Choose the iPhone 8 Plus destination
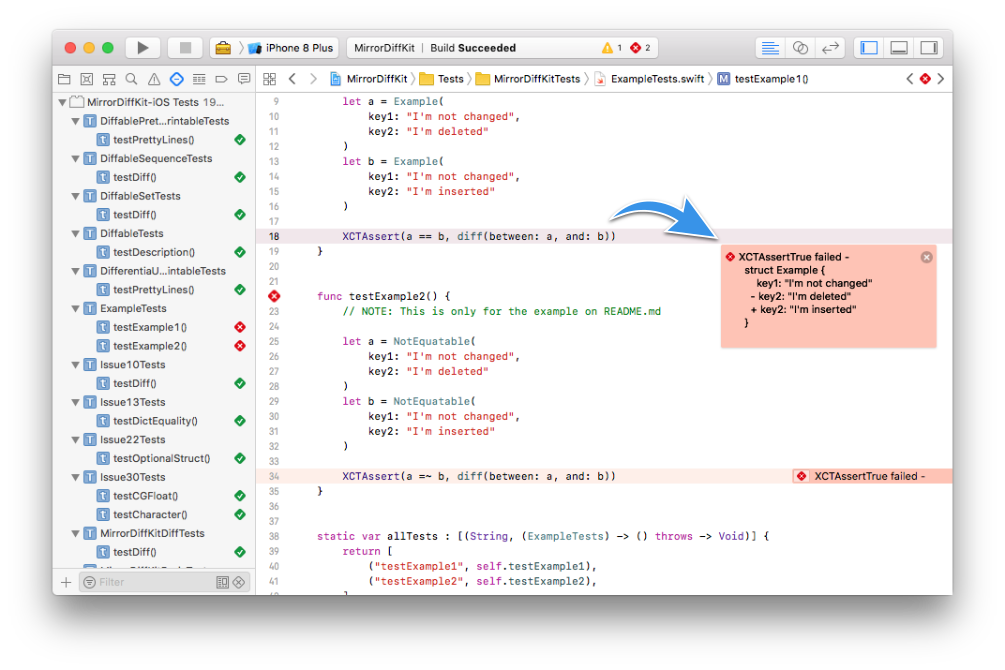This screenshot has width=1005, height=670. [x=290, y=47]
